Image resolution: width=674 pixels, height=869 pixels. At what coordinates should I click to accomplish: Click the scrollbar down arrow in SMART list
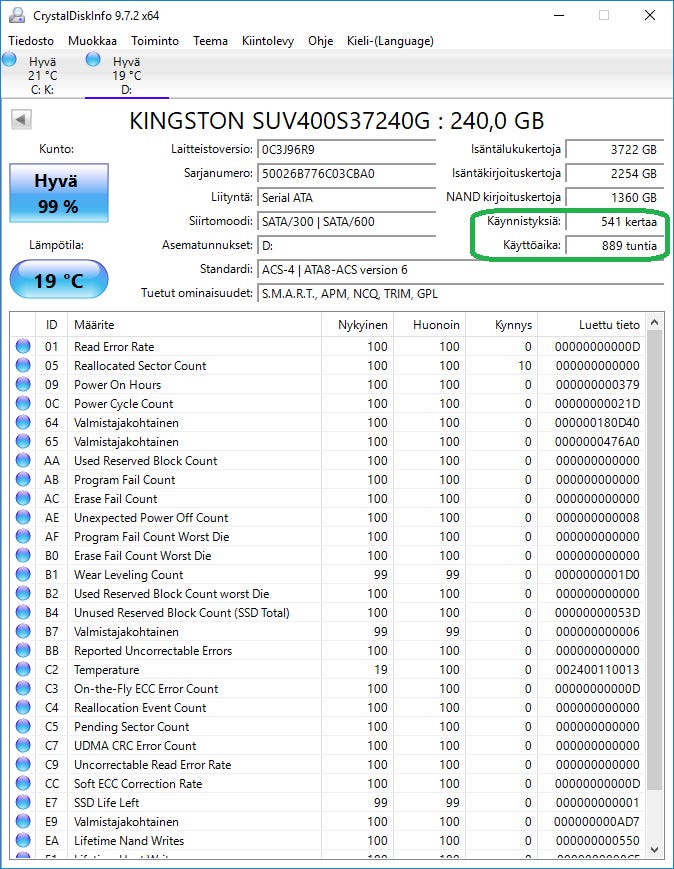655,850
